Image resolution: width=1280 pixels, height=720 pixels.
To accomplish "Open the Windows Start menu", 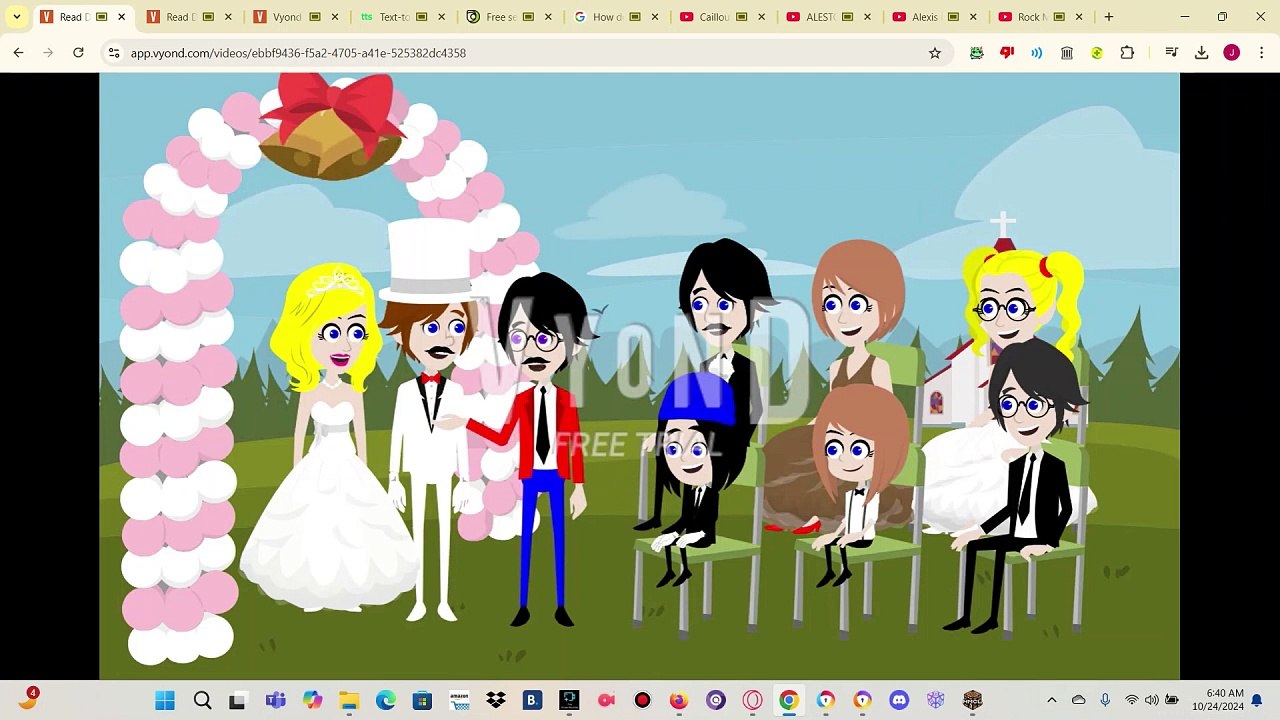I will coord(165,700).
